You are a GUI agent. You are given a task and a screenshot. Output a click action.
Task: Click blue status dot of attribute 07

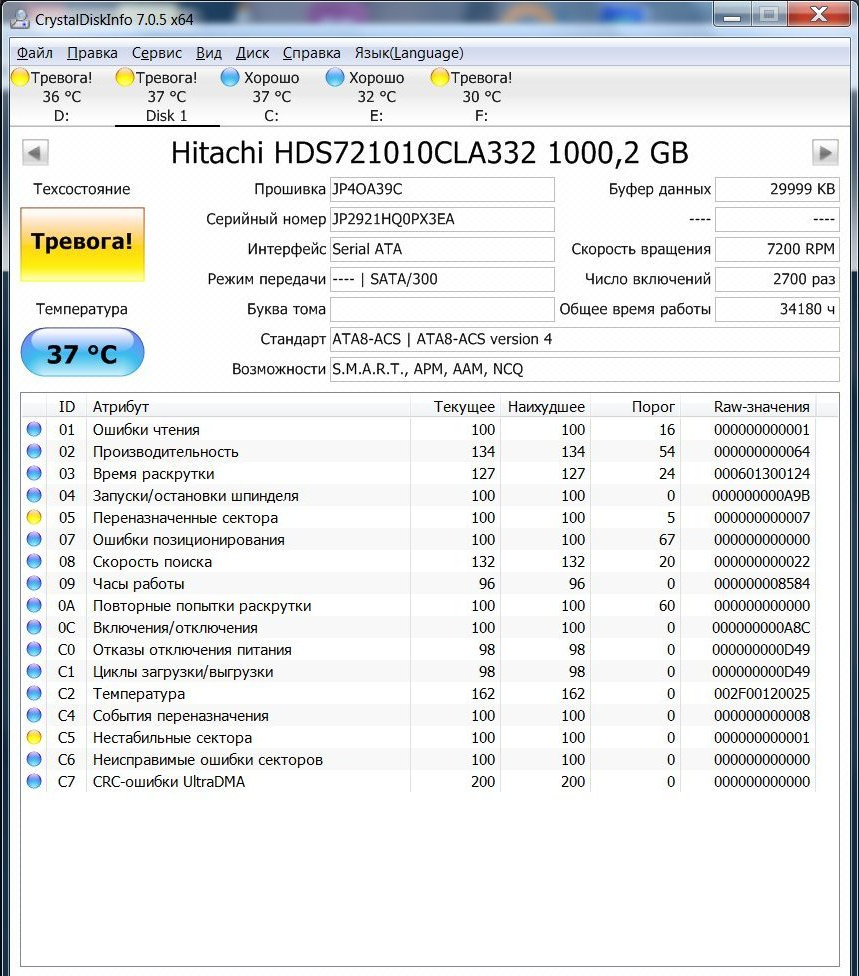pos(34,539)
